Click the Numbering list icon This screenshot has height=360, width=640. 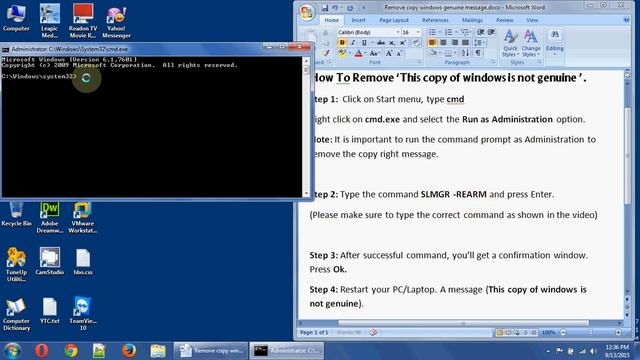point(449,32)
